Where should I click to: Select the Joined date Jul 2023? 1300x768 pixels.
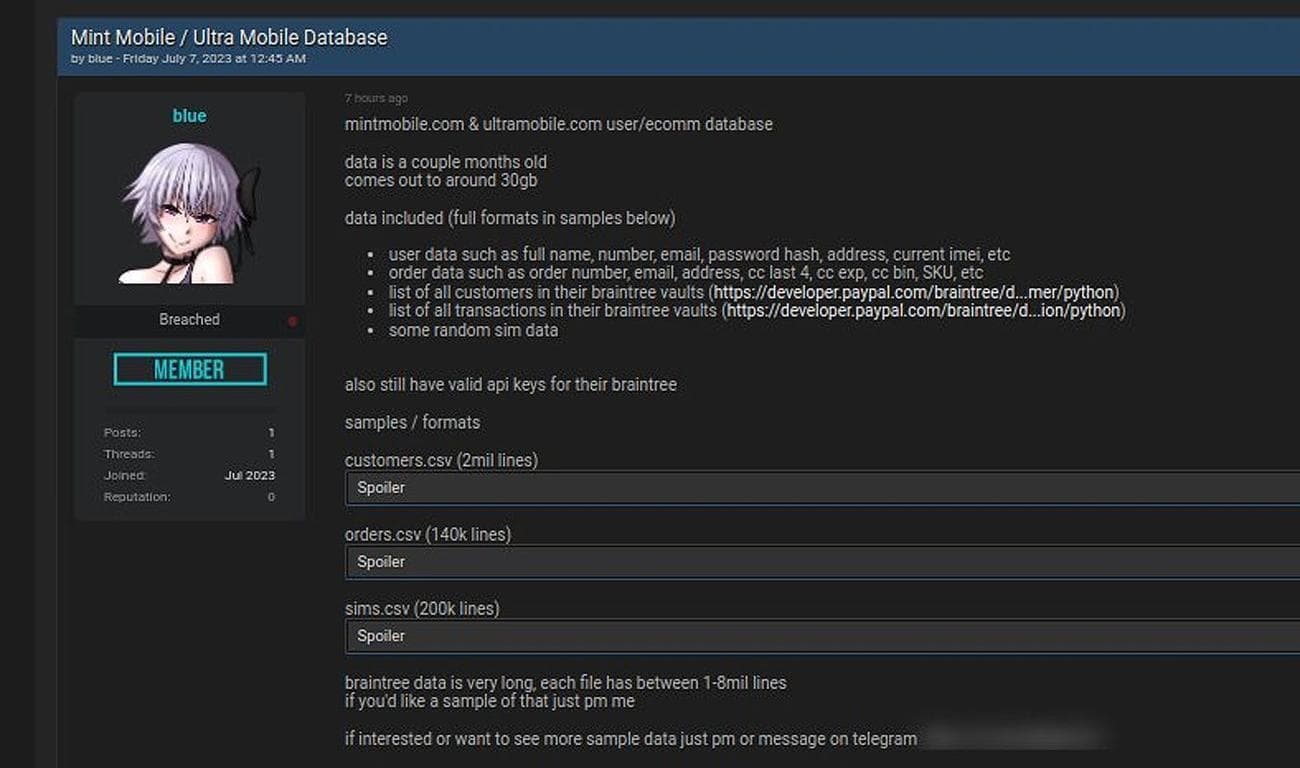coord(249,475)
